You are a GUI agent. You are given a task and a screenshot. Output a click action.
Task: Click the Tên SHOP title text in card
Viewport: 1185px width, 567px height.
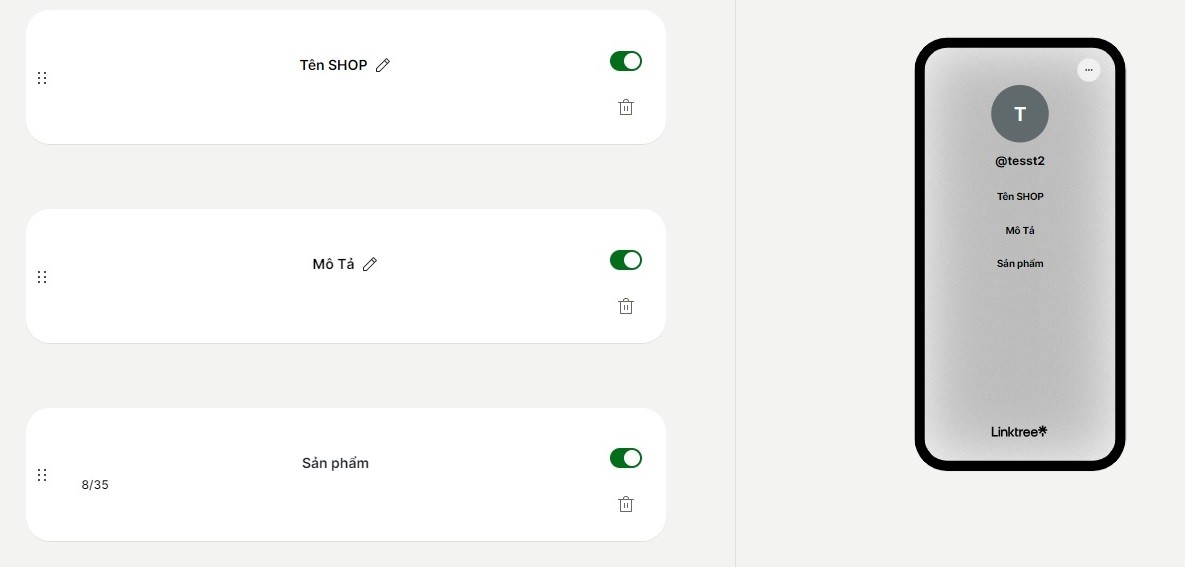click(333, 65)
